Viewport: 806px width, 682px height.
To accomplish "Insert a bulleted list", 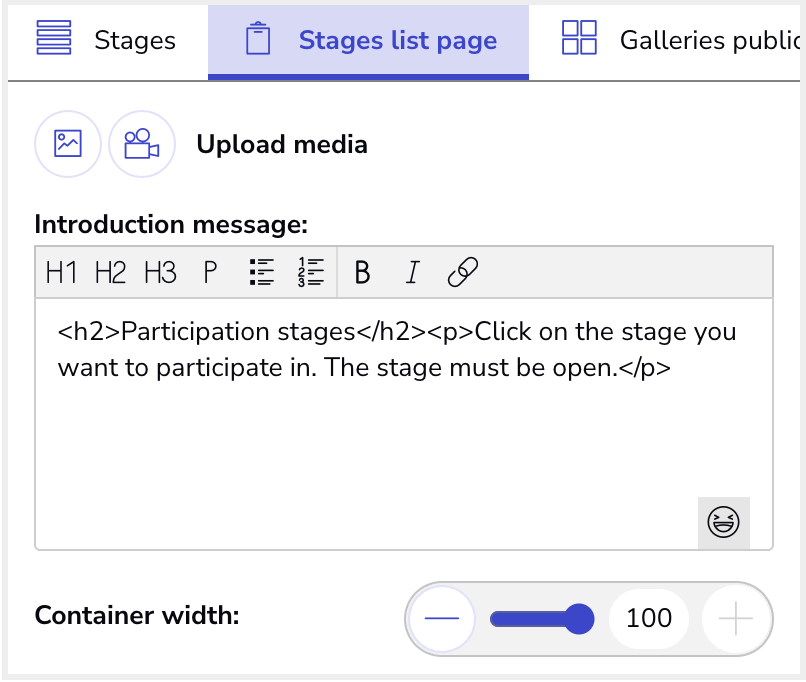I will coord(262,272).
